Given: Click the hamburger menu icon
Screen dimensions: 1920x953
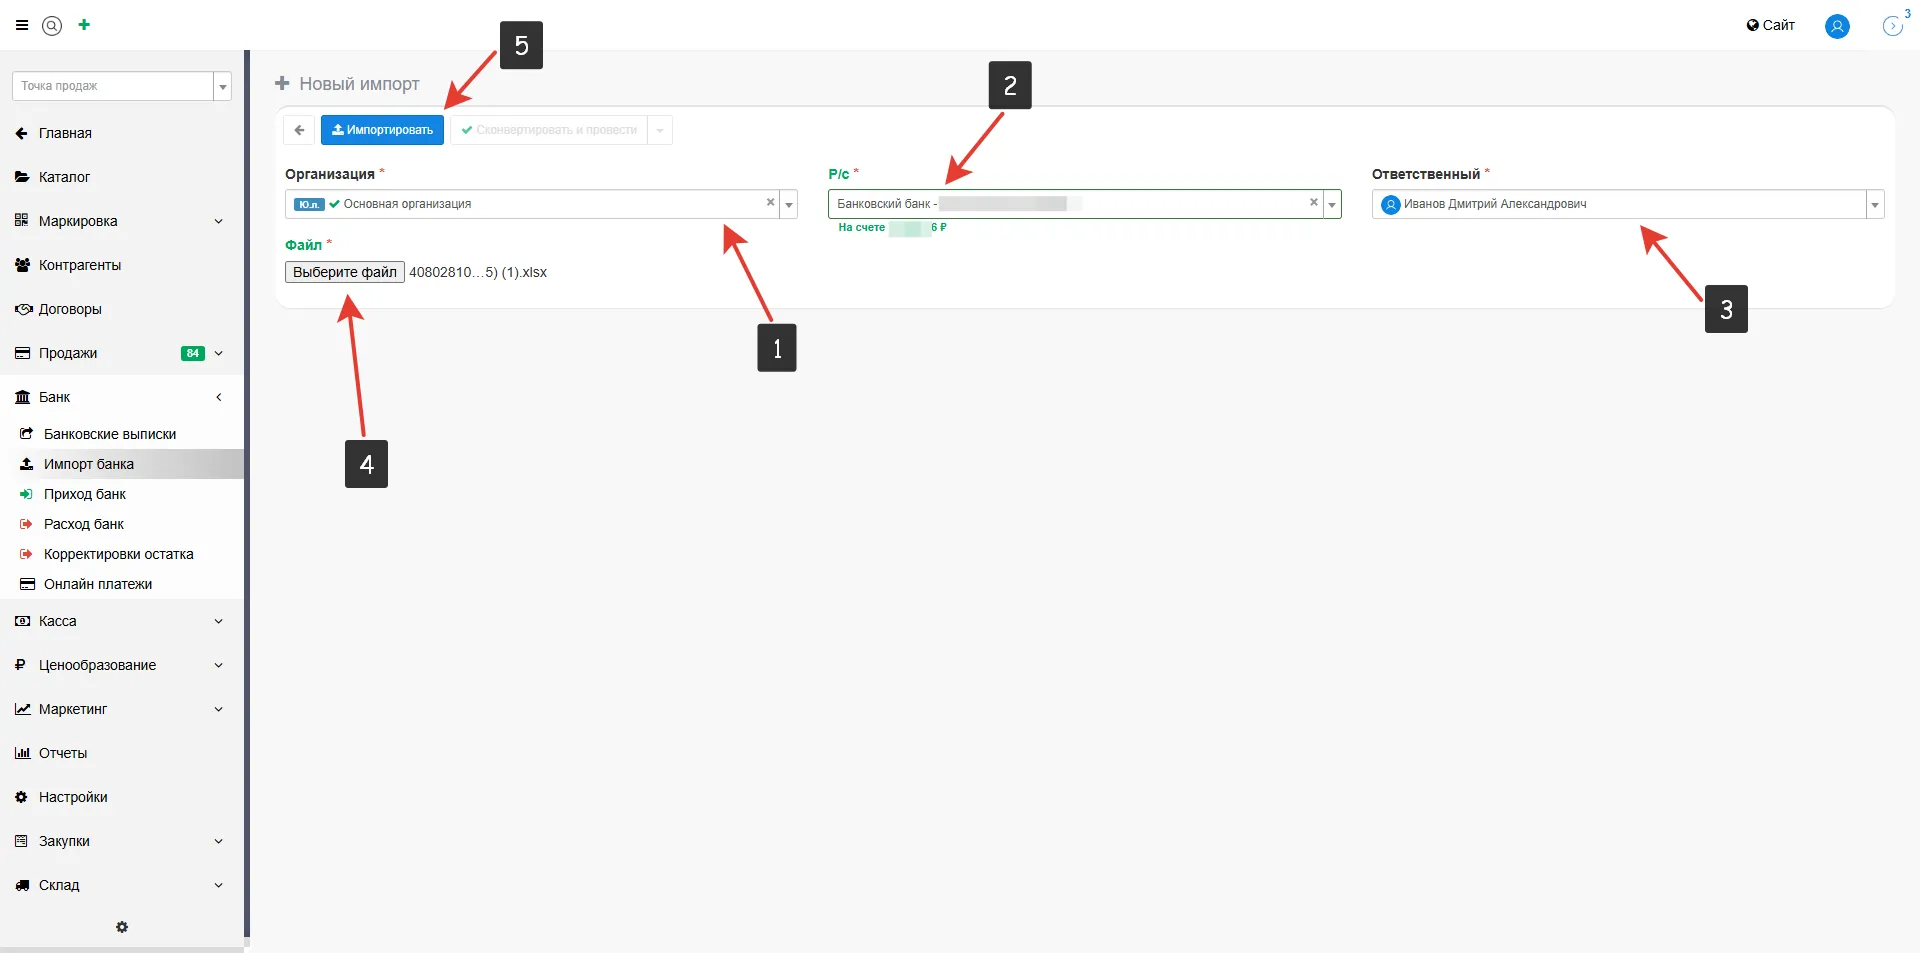Looking at the screenshot, I should pyautogui.click(x=22, y=26).
